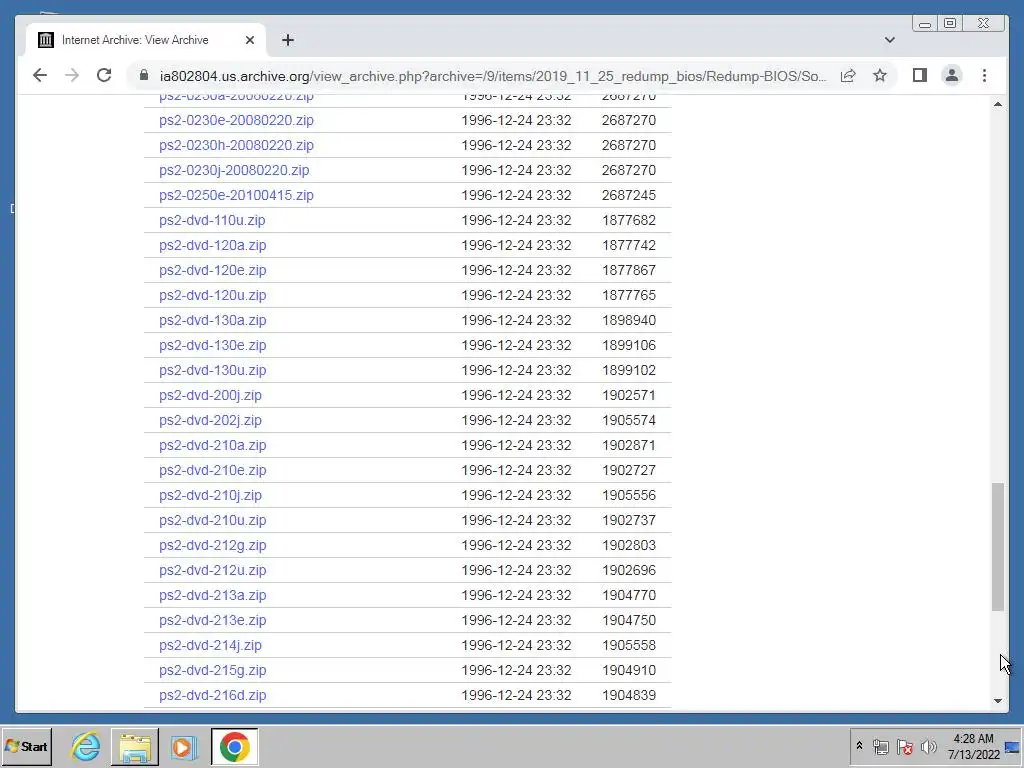Open ps2-dvd-210a.zip link
The width and height of the screenshot is (1024, 768).
212,445
